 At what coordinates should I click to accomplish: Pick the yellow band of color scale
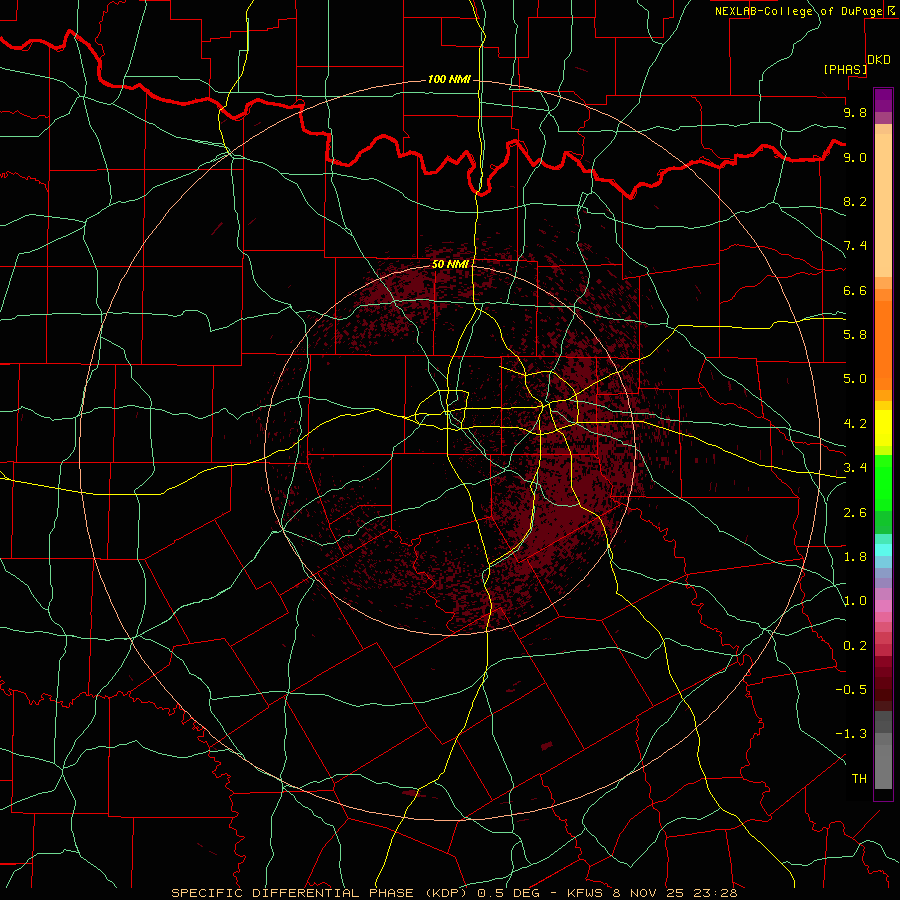[x=883, y=428]
